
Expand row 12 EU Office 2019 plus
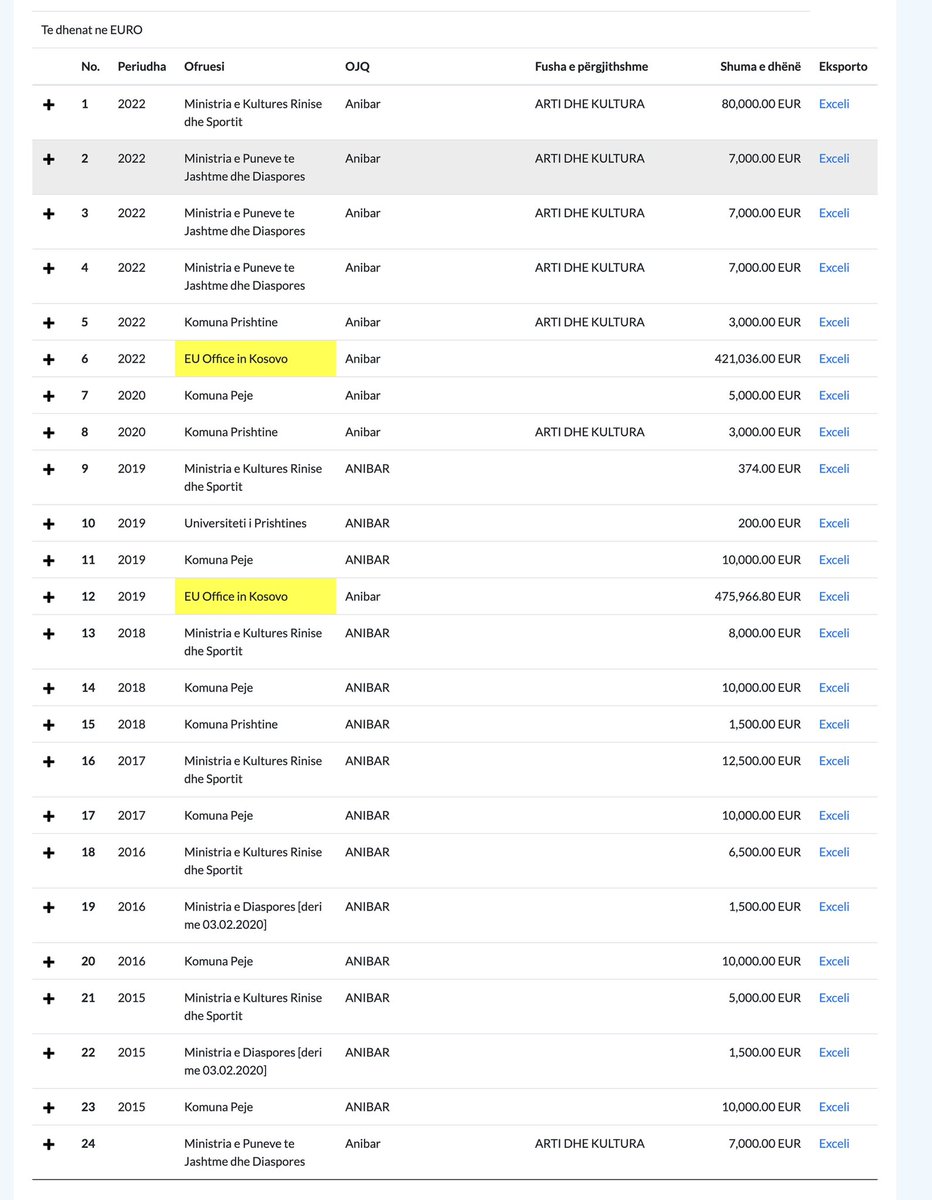(x=49, y=598)
